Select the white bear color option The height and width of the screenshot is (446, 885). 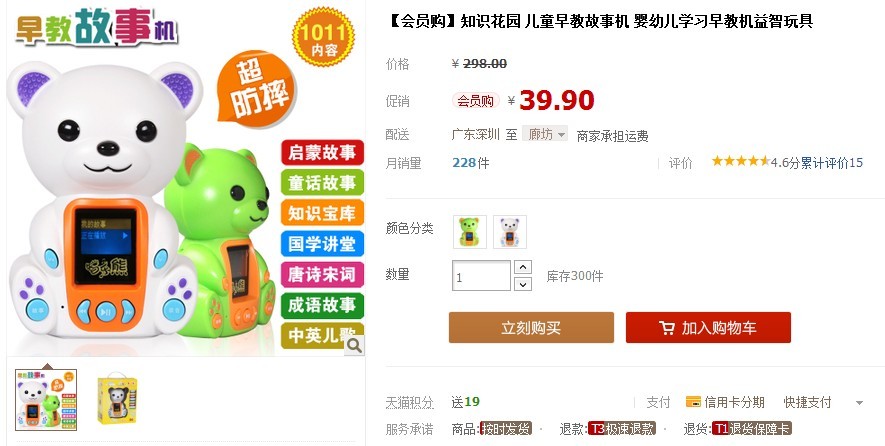click(x=510, y=231)
